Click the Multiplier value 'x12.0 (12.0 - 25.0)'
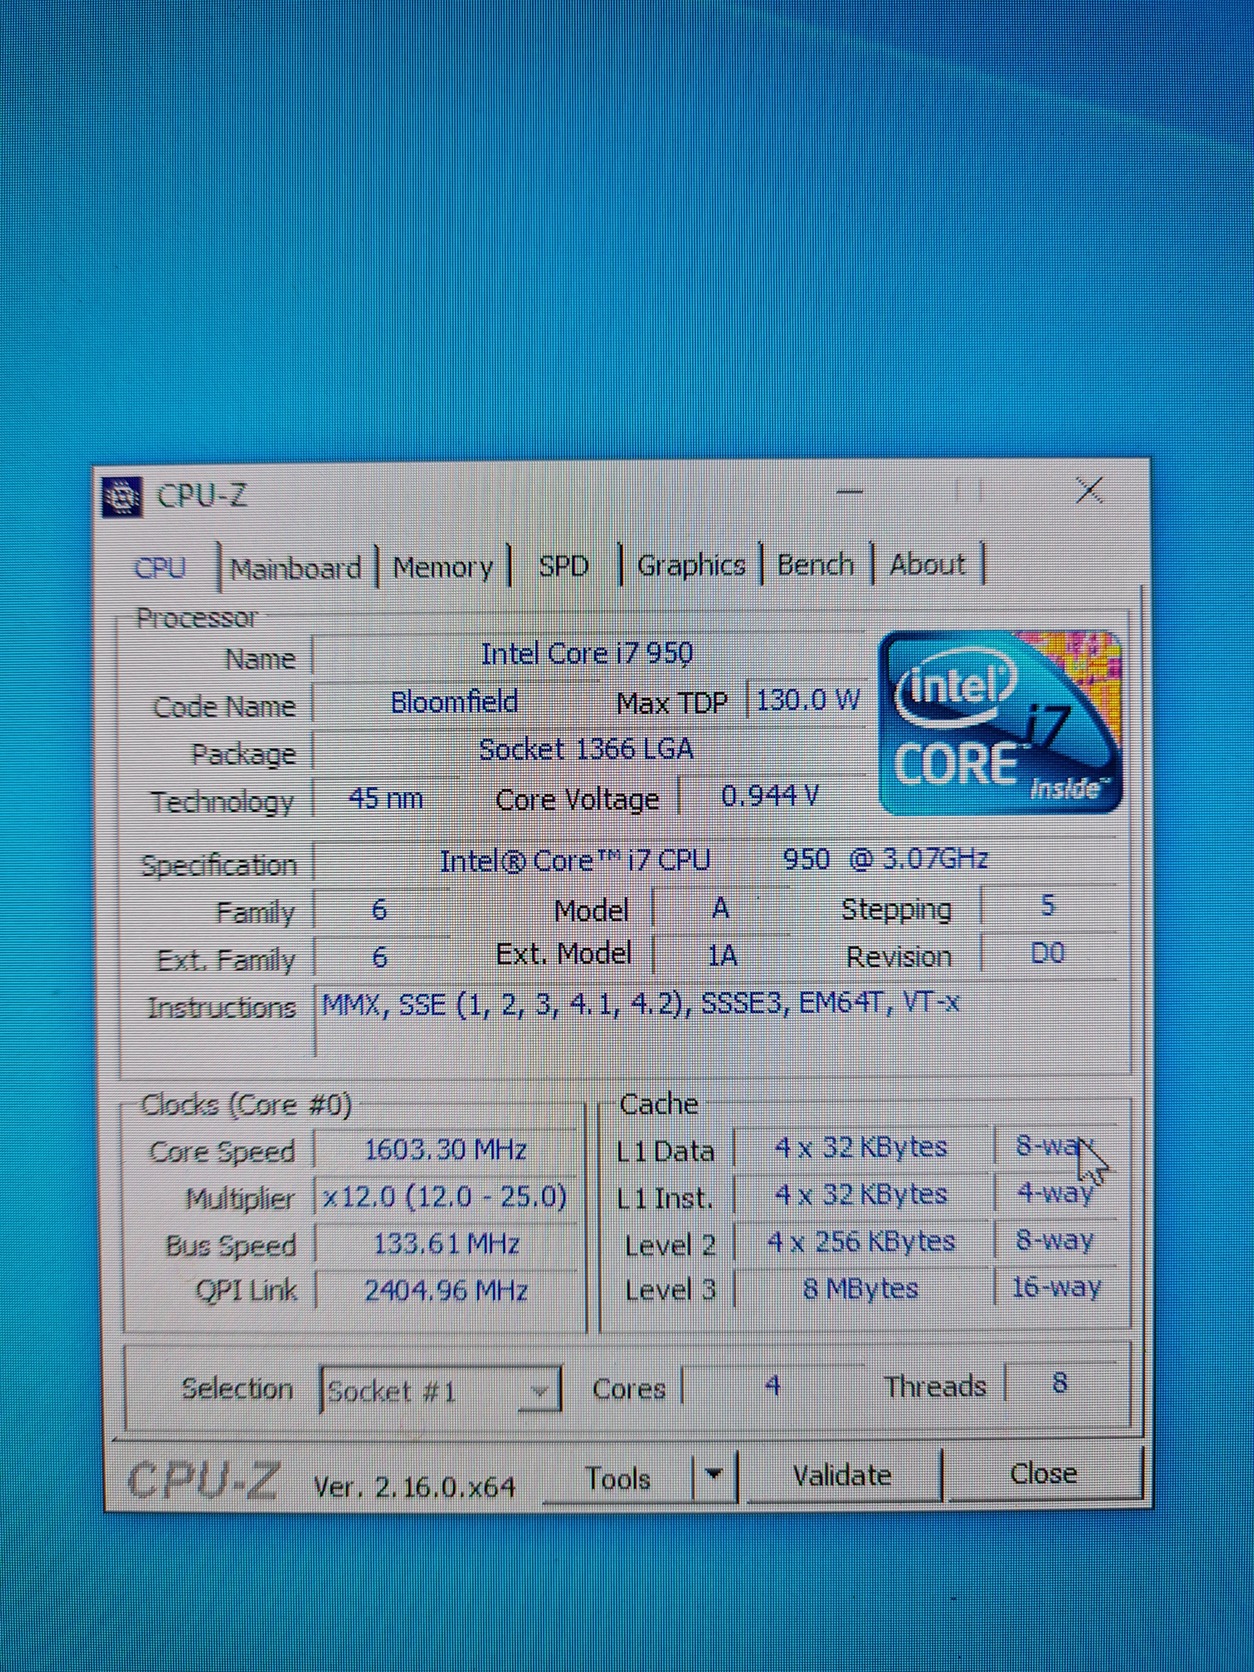This screenshot has width=1254, height=1672. (446, 1197)
